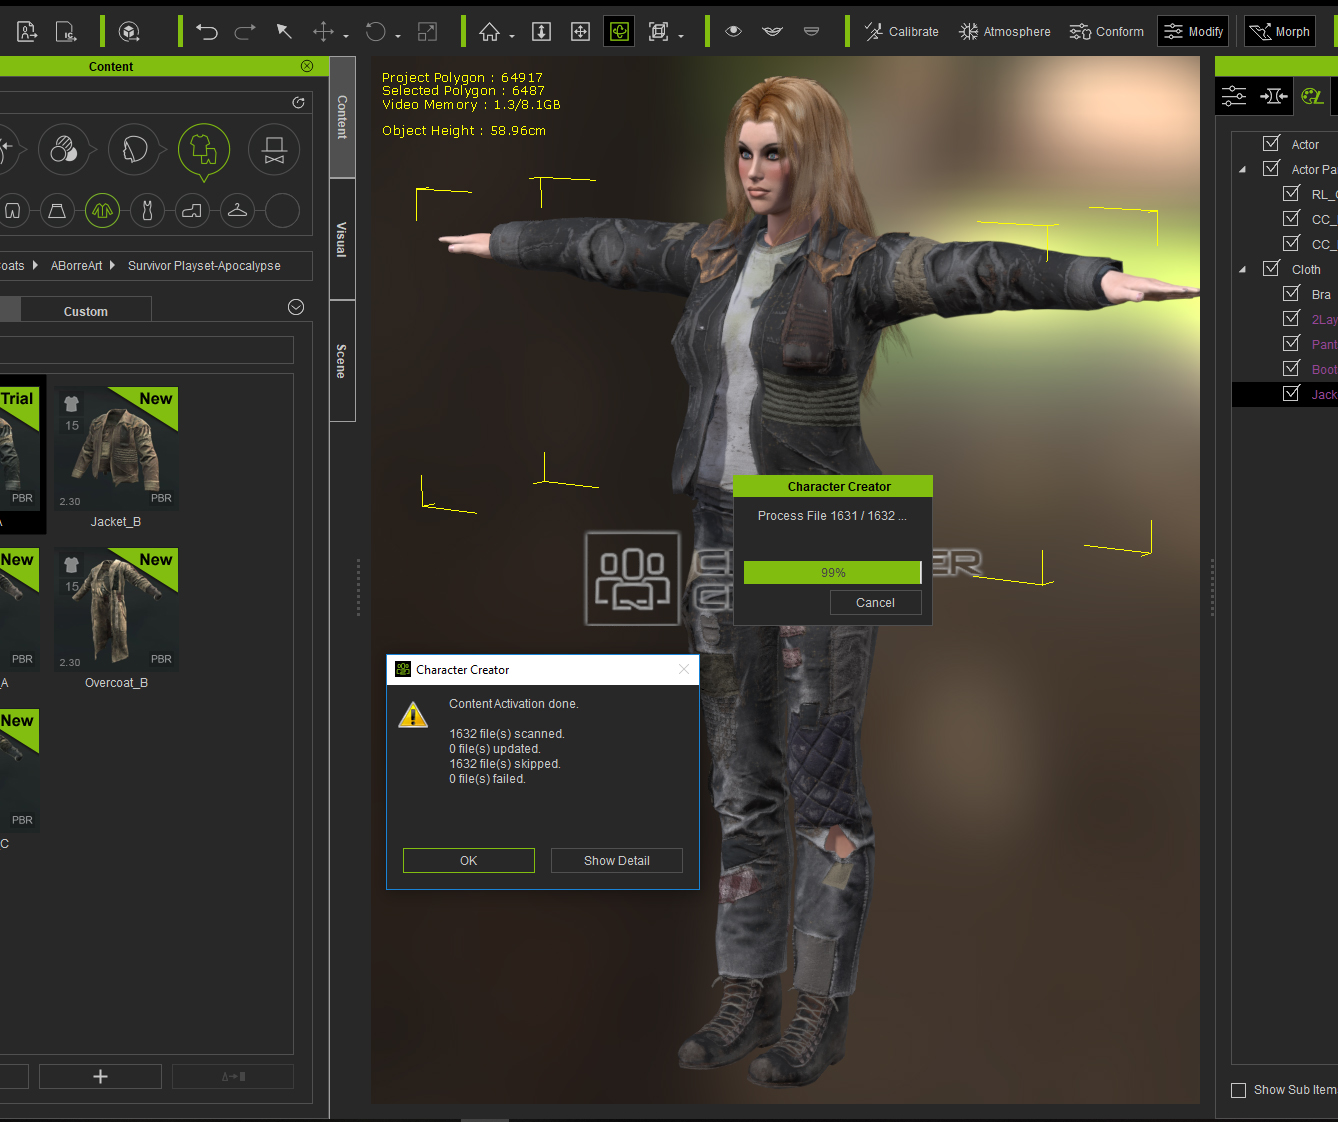Select the Pants subcategory icon
Image resolution: width=1338 pixels, height=1122 pixels.
coord(12,211)
